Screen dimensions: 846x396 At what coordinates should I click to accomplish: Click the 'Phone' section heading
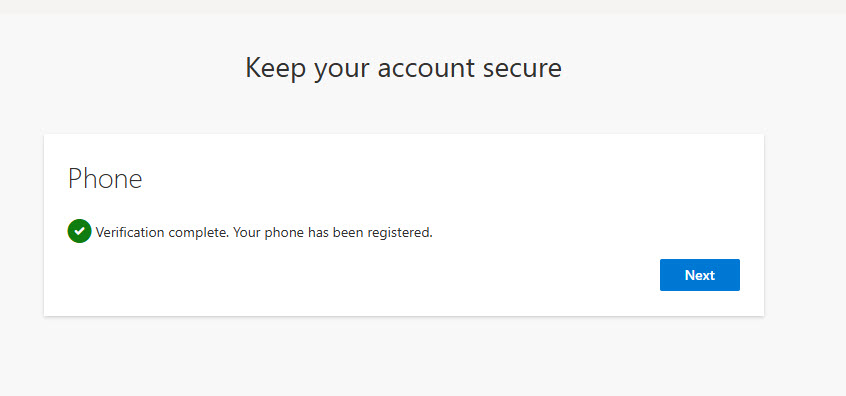[x=105, y=179]
